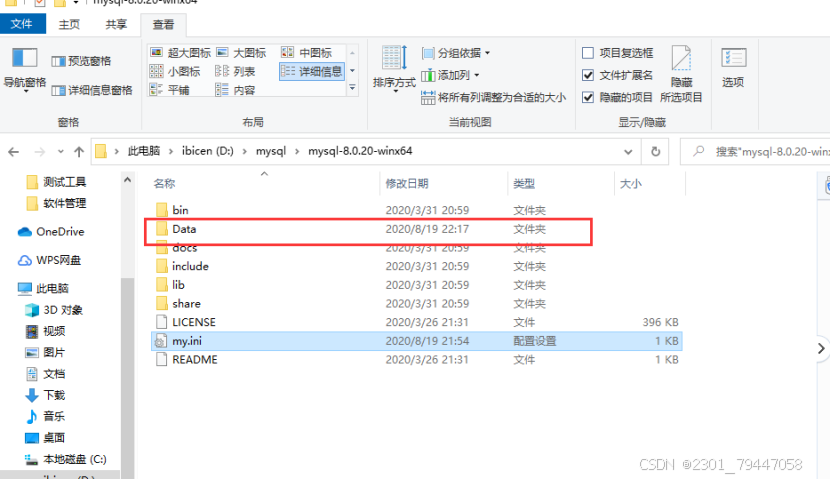Go up one folder level
This screenshot has width=831, height=480.
79,152
